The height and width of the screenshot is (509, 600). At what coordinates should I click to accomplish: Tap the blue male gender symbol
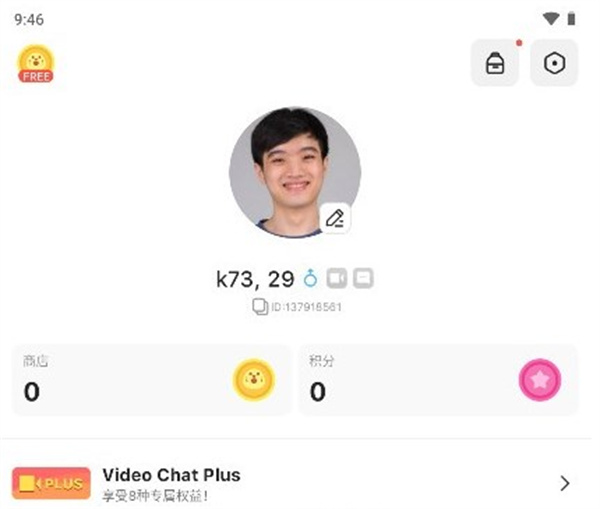coord(310,278)
